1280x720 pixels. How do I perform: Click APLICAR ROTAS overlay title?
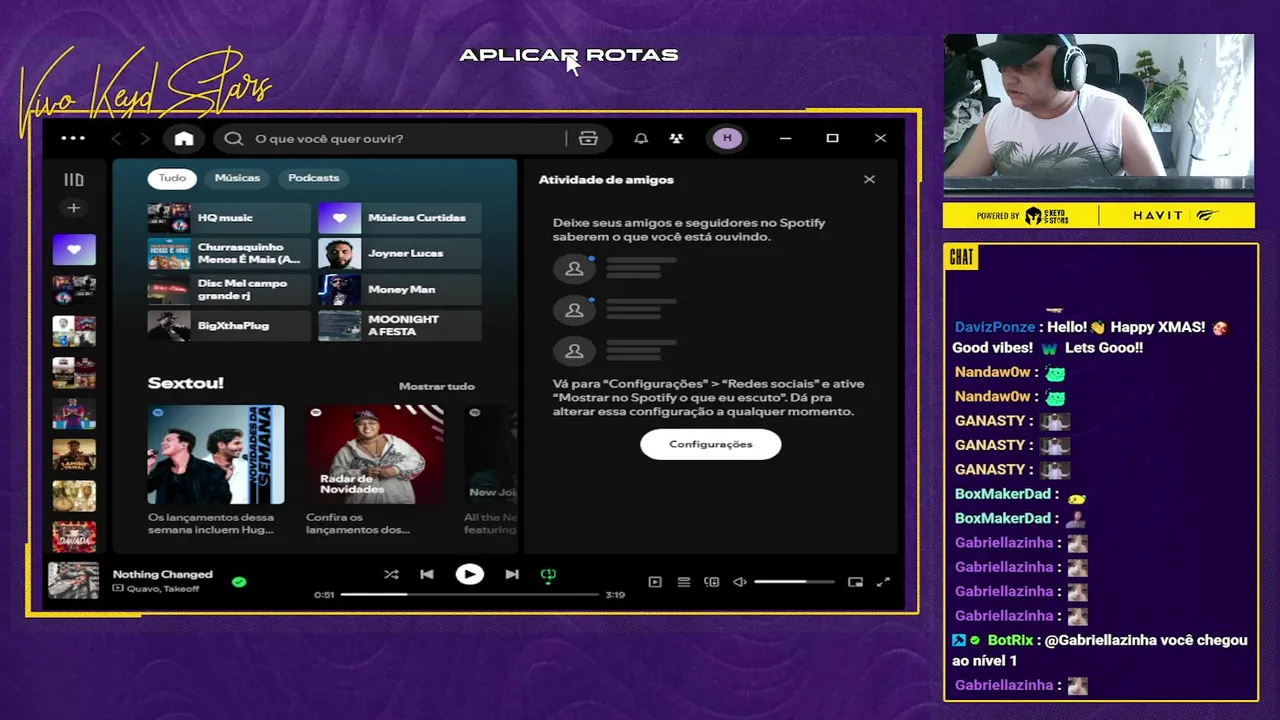[x=569, y=55]
